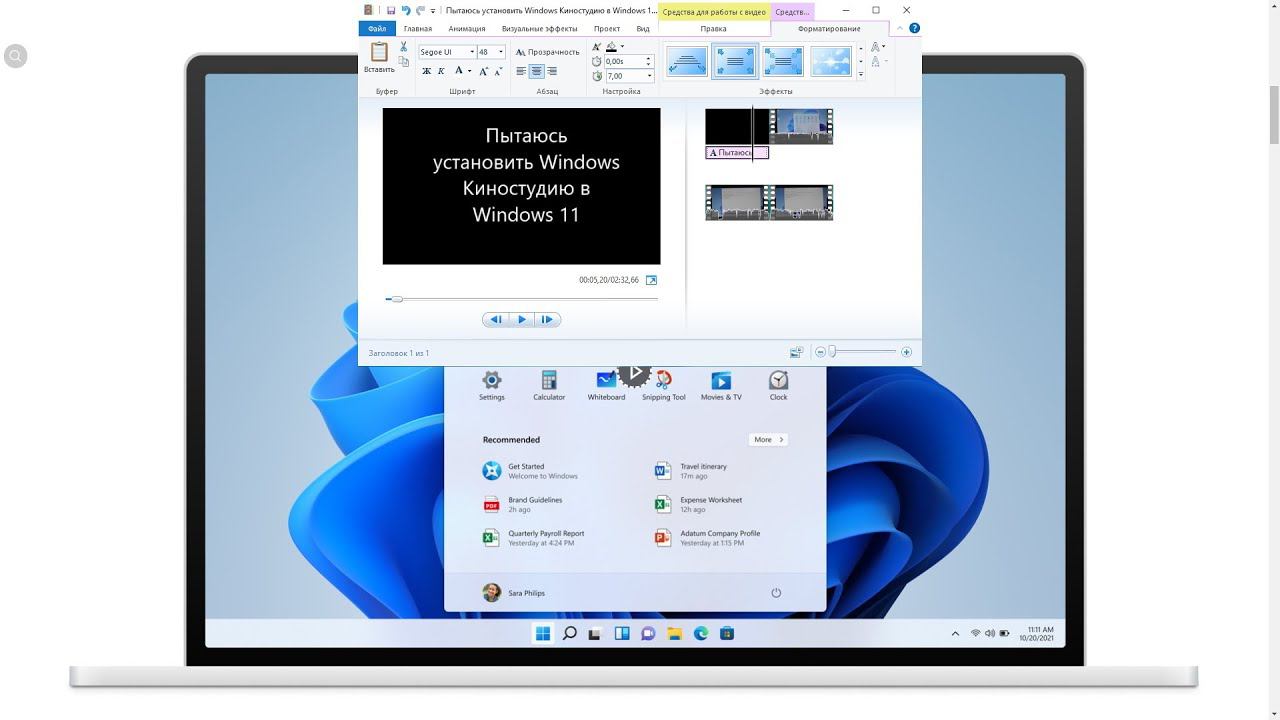1280x720 pixels.
Task: Open the Quarterly Payroll Report file
Action: coord(533,538)
